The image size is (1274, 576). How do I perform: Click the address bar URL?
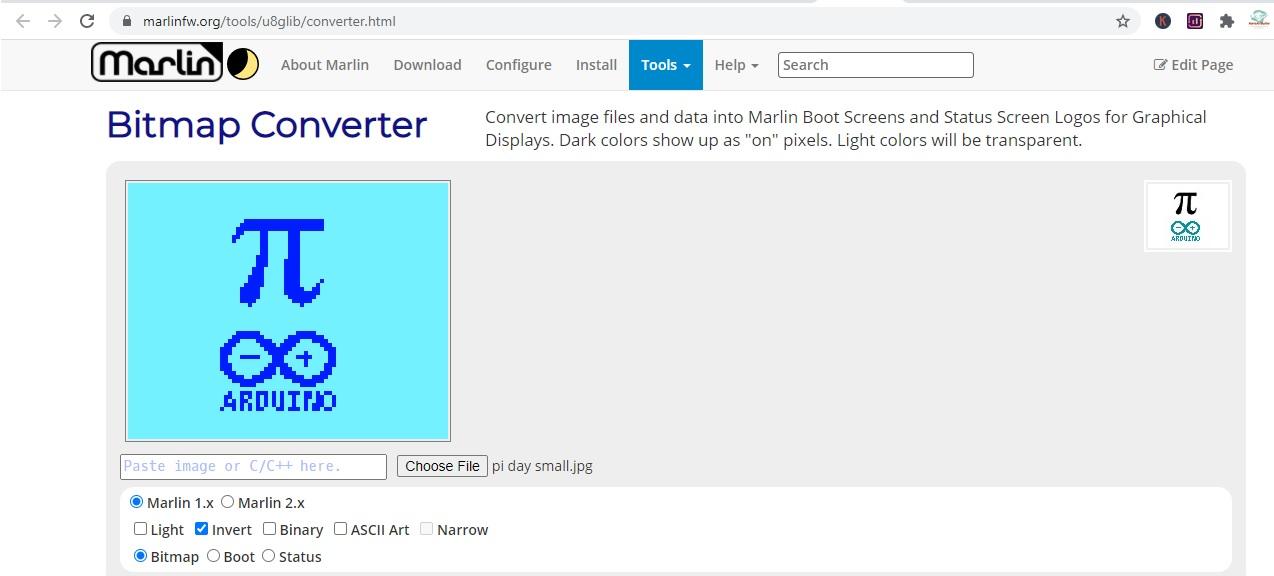(270, 21)
